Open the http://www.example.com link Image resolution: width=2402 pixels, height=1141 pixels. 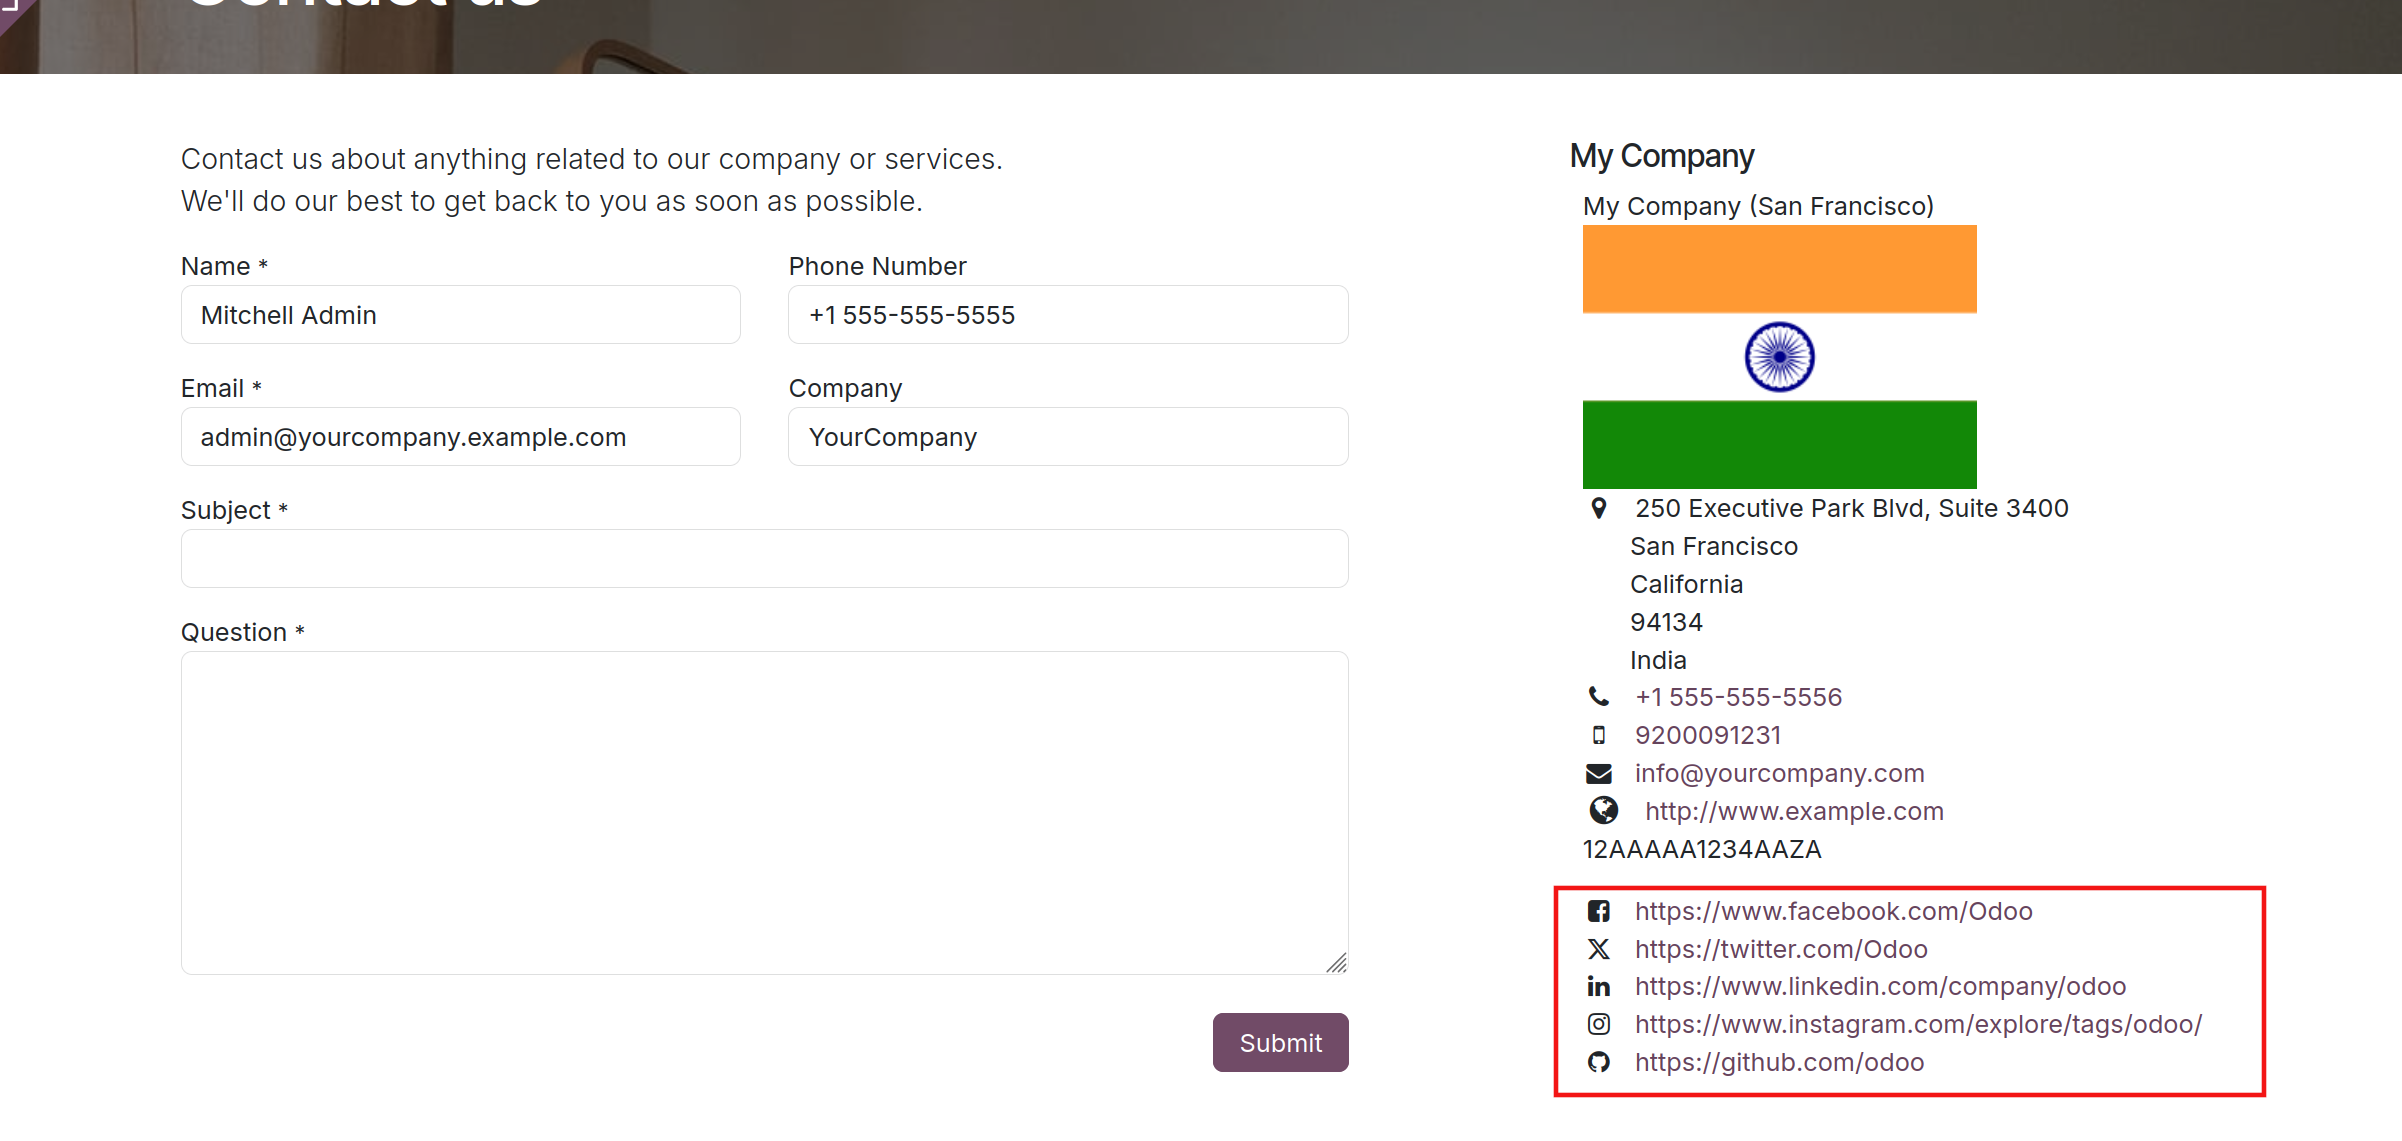click(x=1794, y=811)
